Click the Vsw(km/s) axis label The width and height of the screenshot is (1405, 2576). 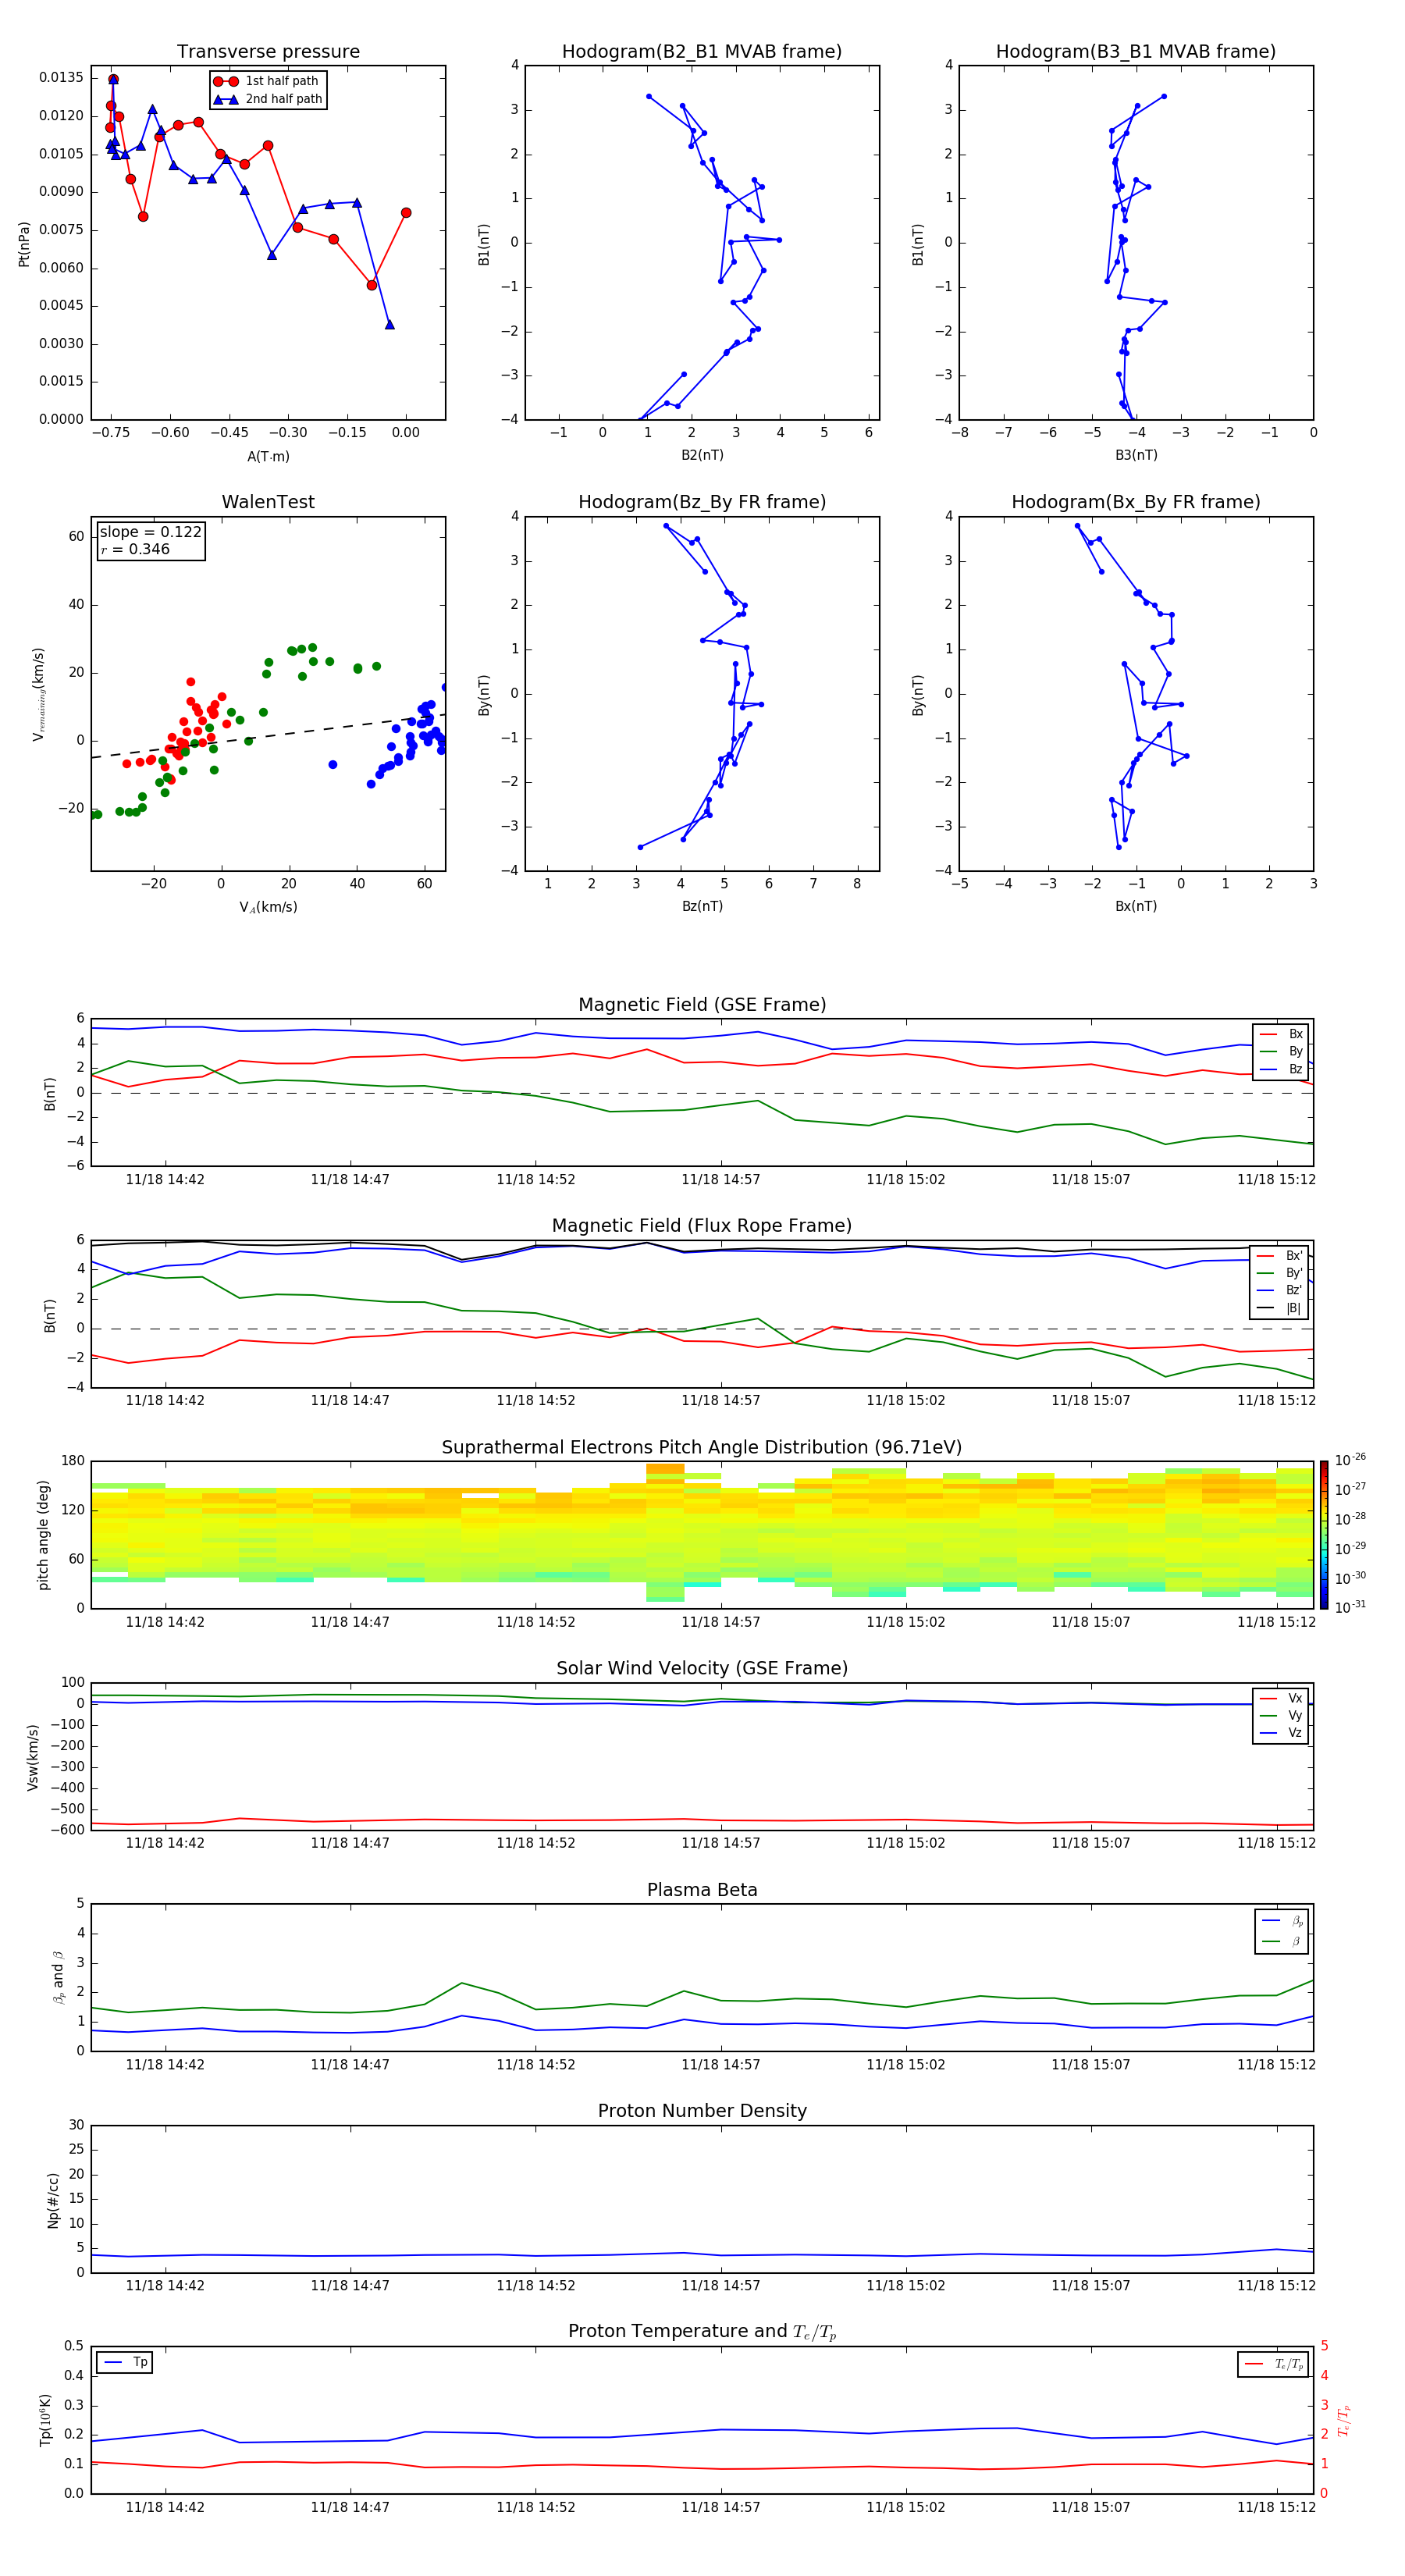[32, 1757]
